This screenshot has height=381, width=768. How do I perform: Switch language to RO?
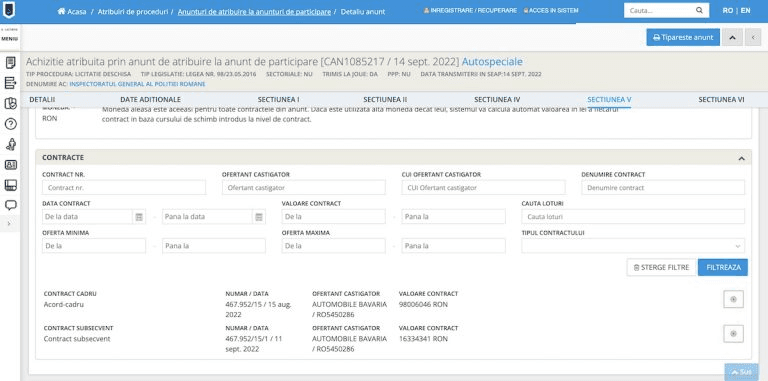727,10
